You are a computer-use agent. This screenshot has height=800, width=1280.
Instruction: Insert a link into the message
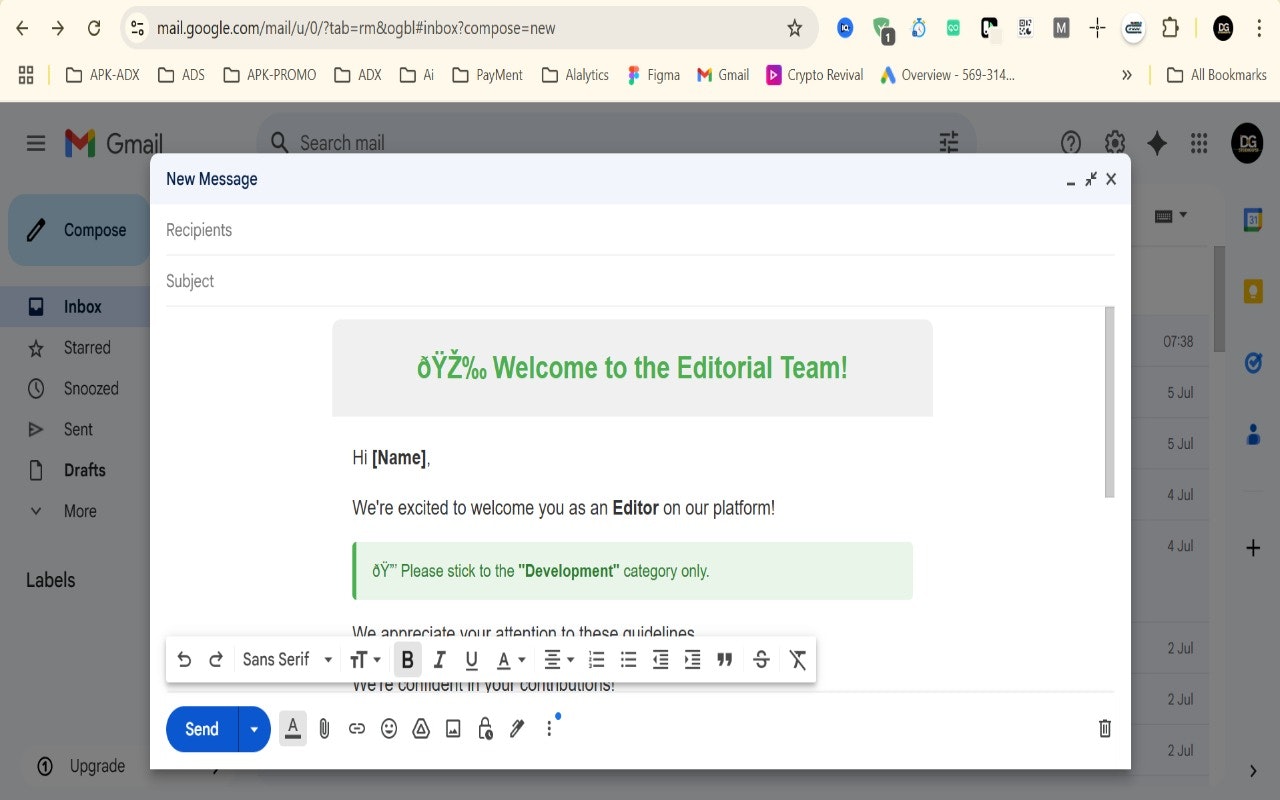pyautogui.click(x=356, y=728)
